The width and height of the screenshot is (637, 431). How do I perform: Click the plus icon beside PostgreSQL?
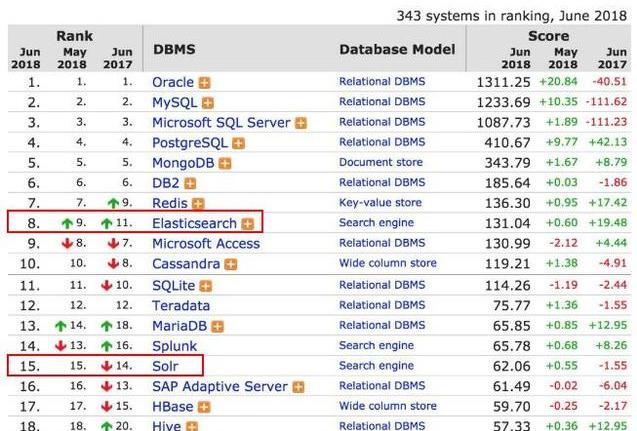[x=238, y=143]
